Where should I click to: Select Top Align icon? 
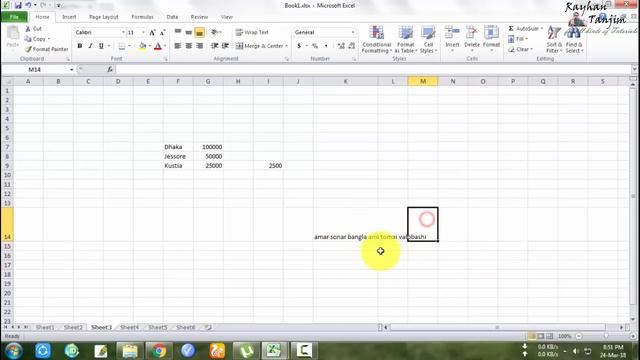178,32
